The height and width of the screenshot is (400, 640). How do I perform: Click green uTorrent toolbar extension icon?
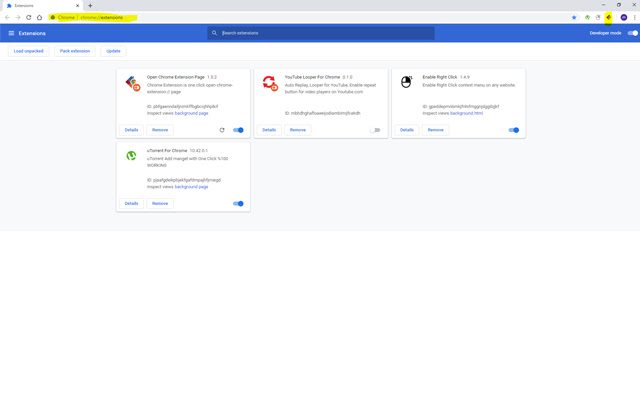[x=587, y=17]
